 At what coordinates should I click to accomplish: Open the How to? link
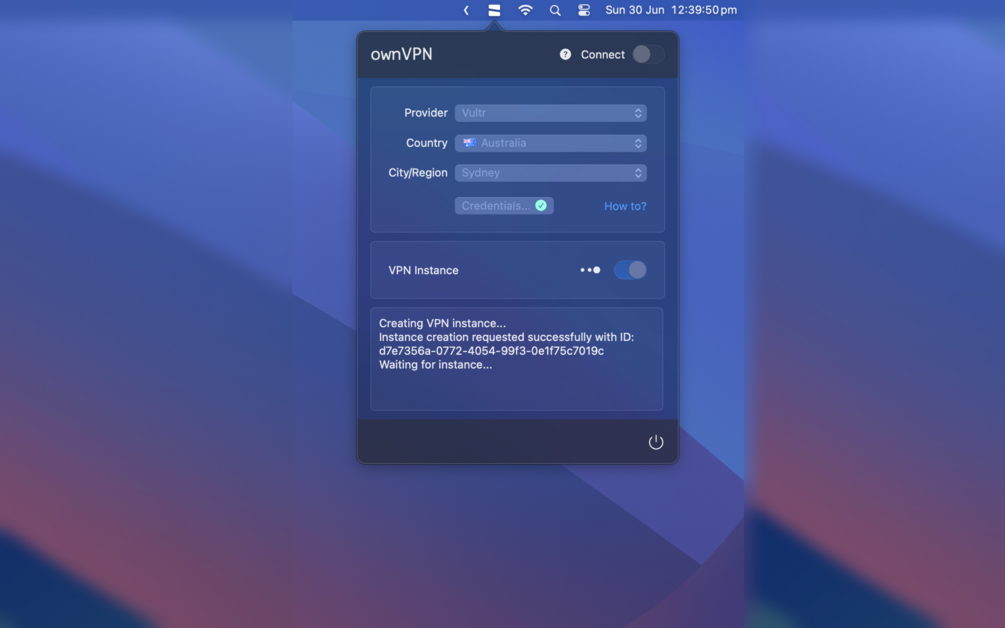(625, 206)
